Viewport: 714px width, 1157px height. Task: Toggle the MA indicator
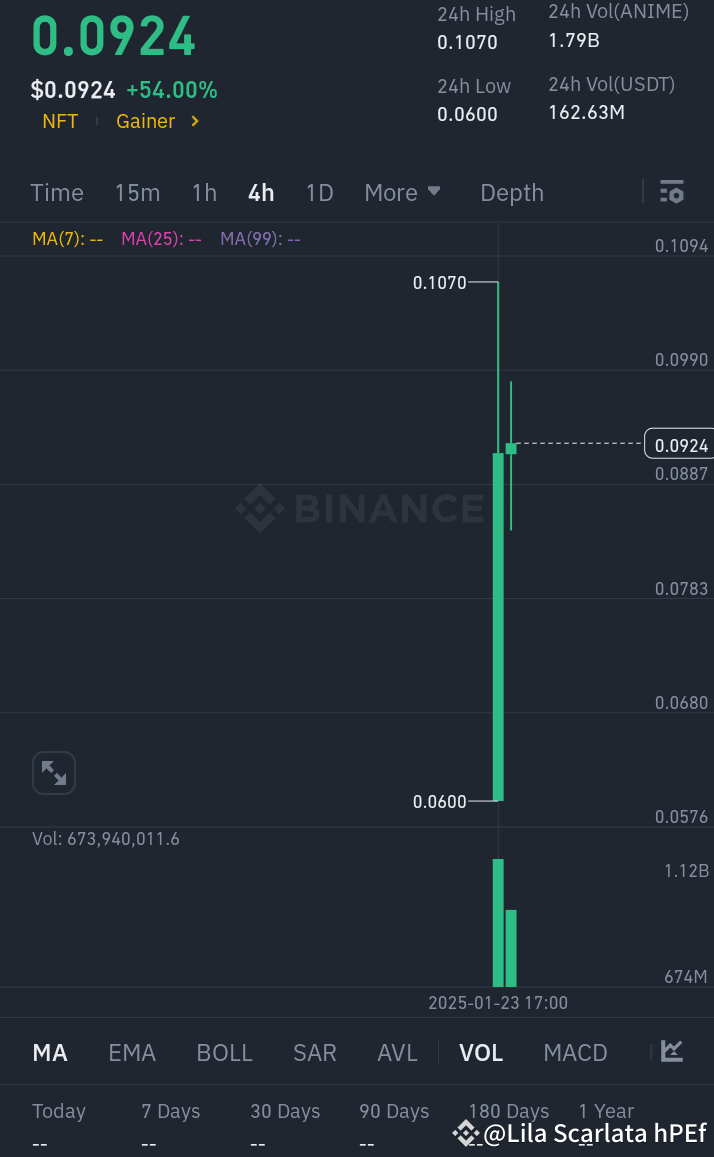tap(50, 1052)
